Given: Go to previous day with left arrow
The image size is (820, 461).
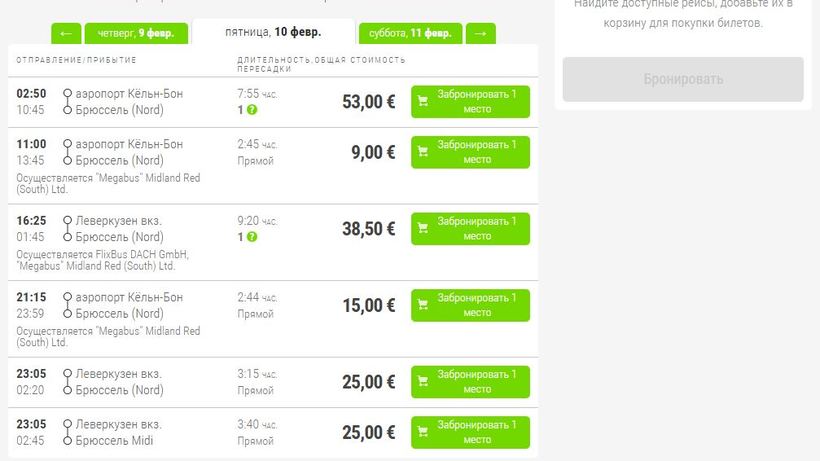Looking at the screenshot, I should click(65, 33).
